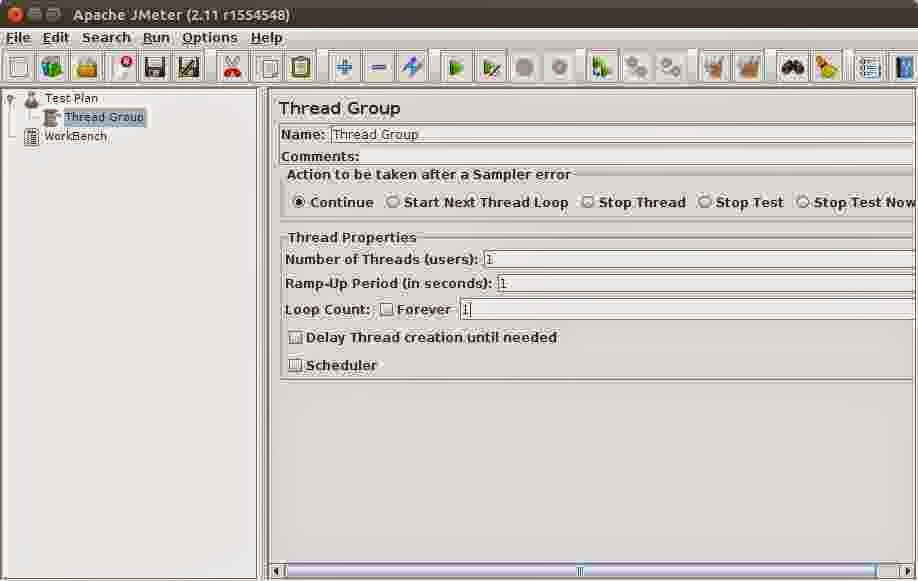Click the scrollbar left arrow
This screenshot has height=581, width=918.
point(277,570)
